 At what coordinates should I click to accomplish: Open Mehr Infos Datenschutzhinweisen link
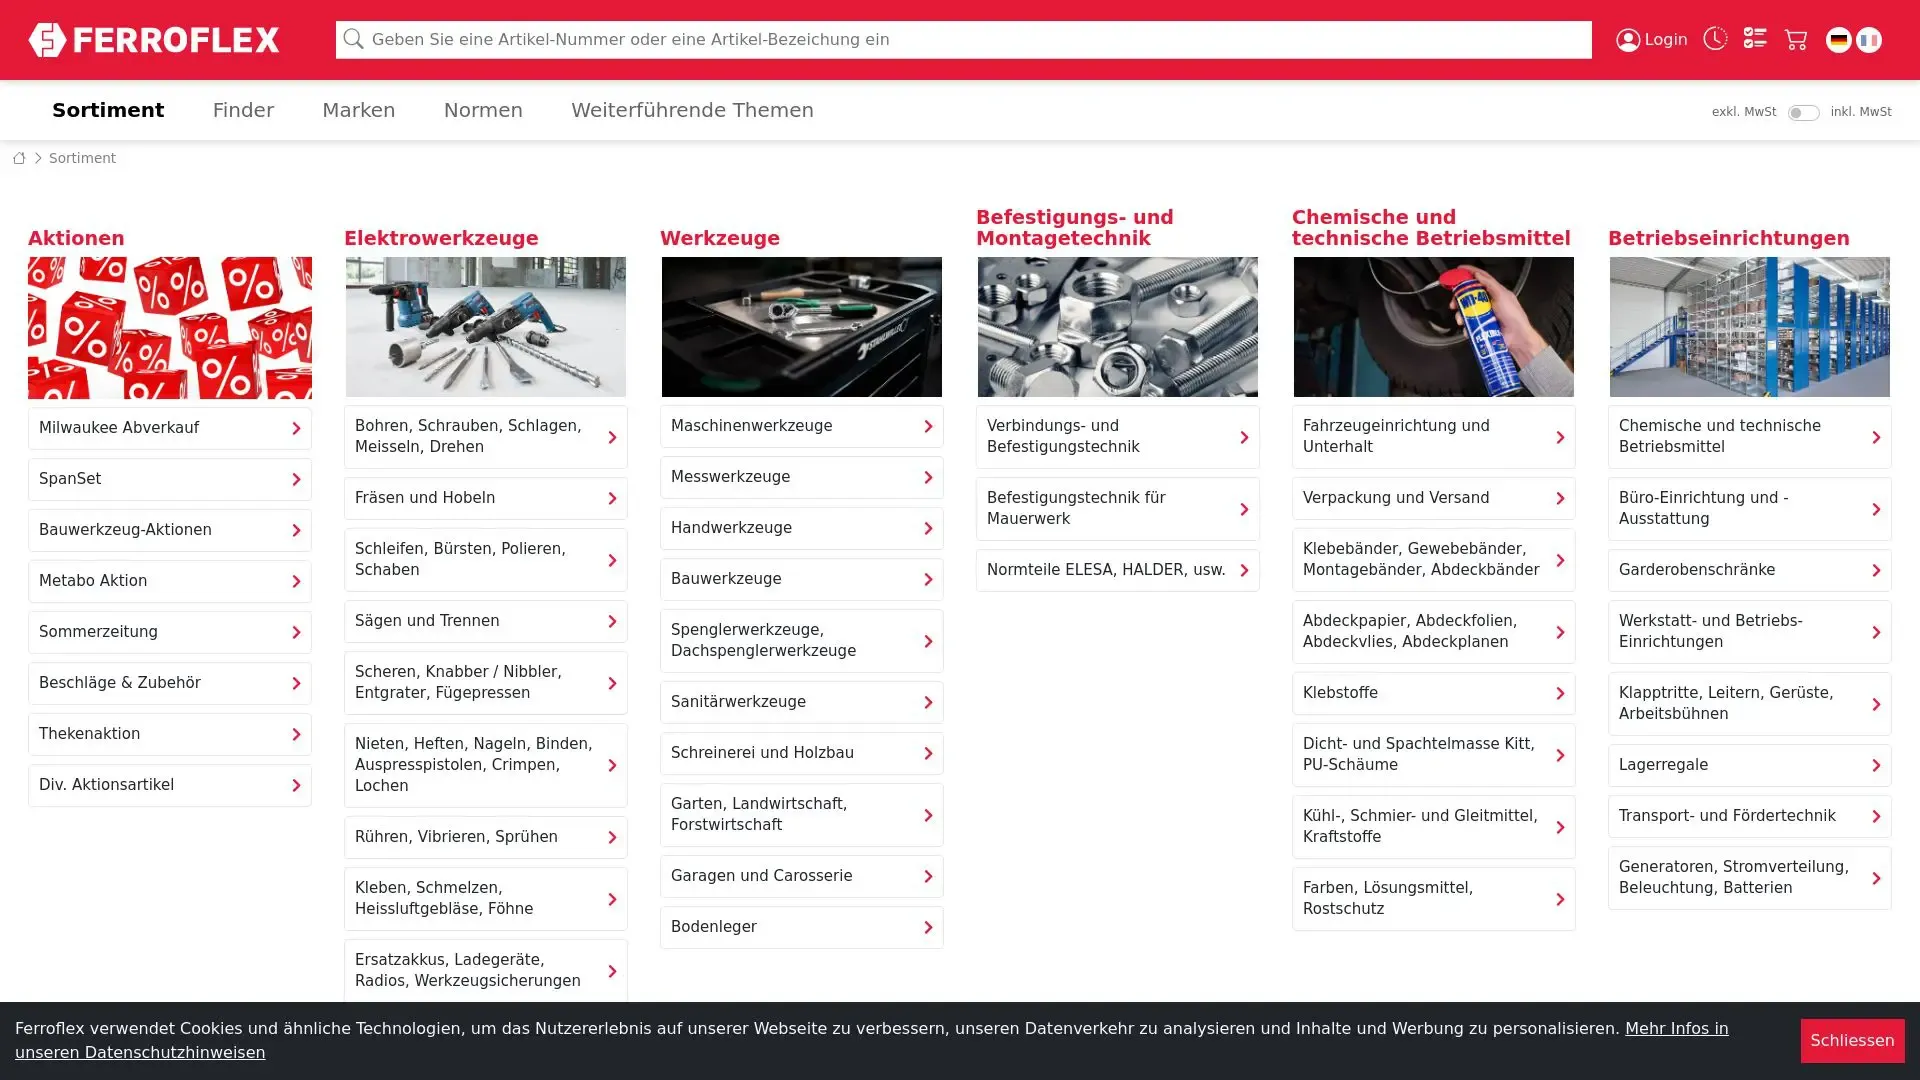(x=1676, y=1028)
